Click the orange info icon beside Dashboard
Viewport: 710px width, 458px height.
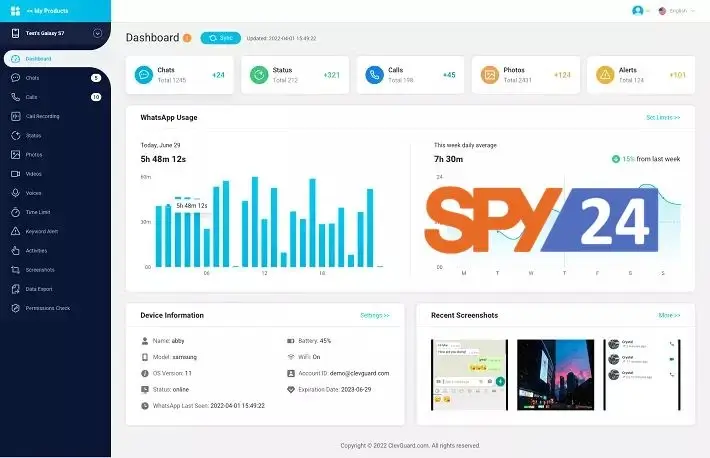click(187, 38)
